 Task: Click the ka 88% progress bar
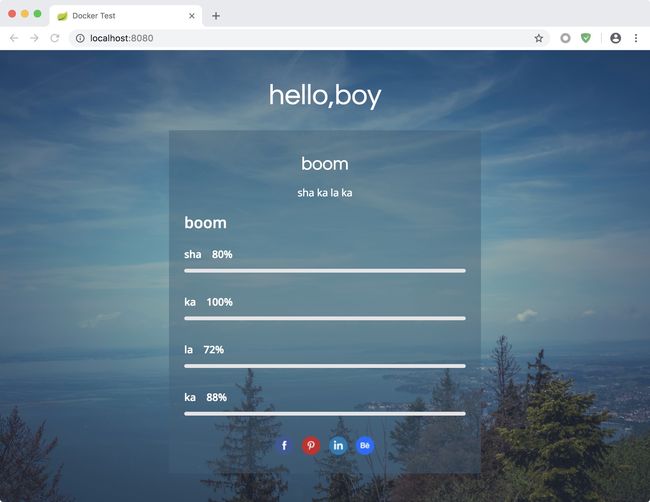[x=325, y=414]
